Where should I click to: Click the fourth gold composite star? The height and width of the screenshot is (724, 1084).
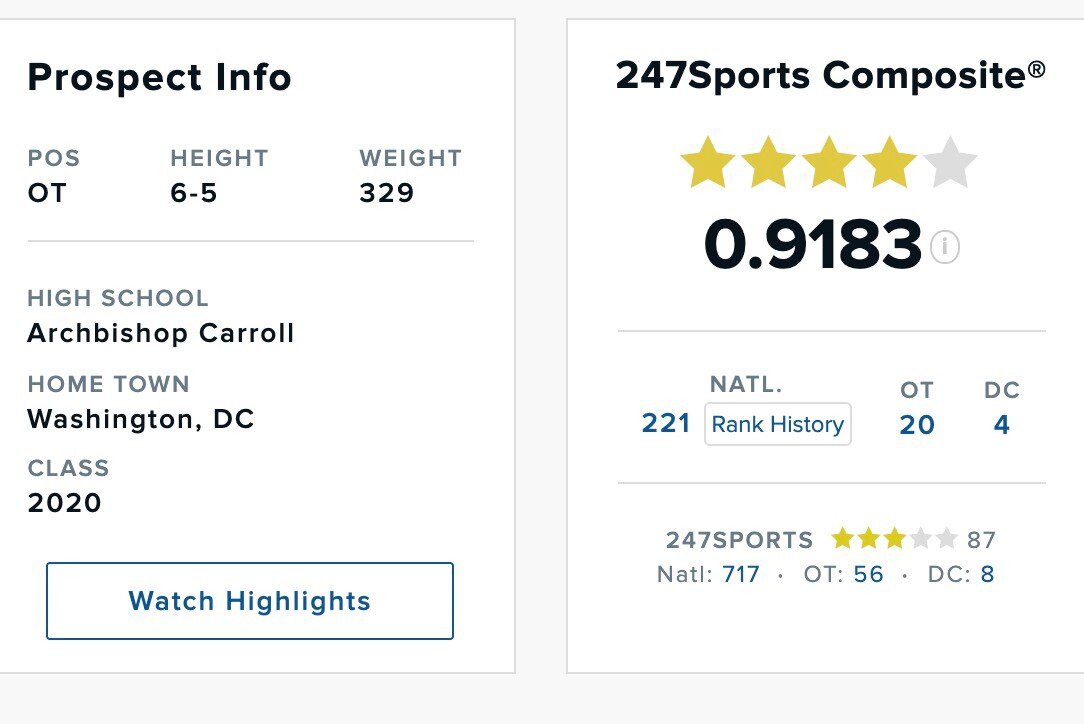889,164
